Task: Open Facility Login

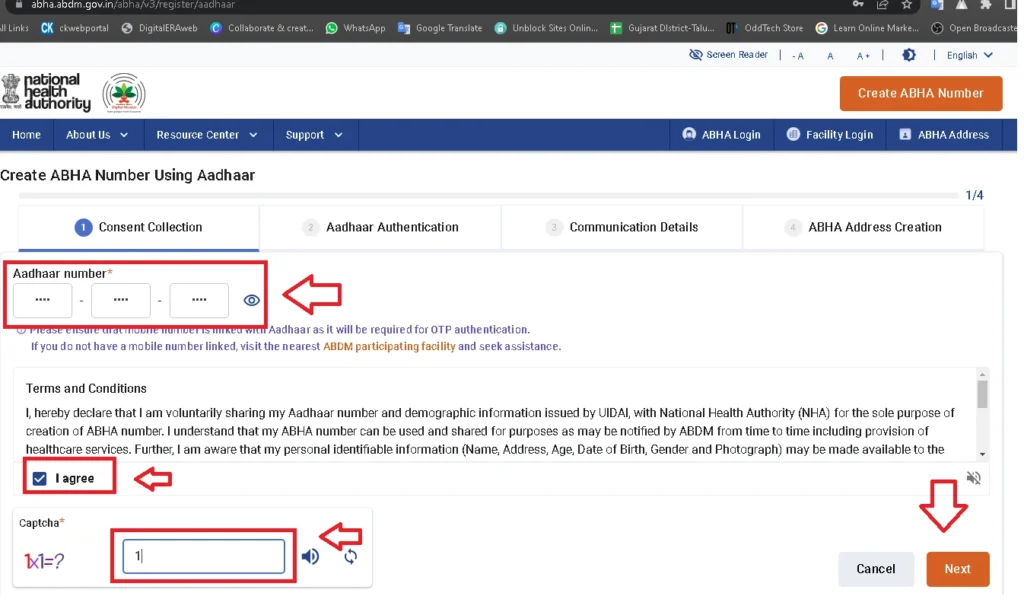Action: coord(830,135)
